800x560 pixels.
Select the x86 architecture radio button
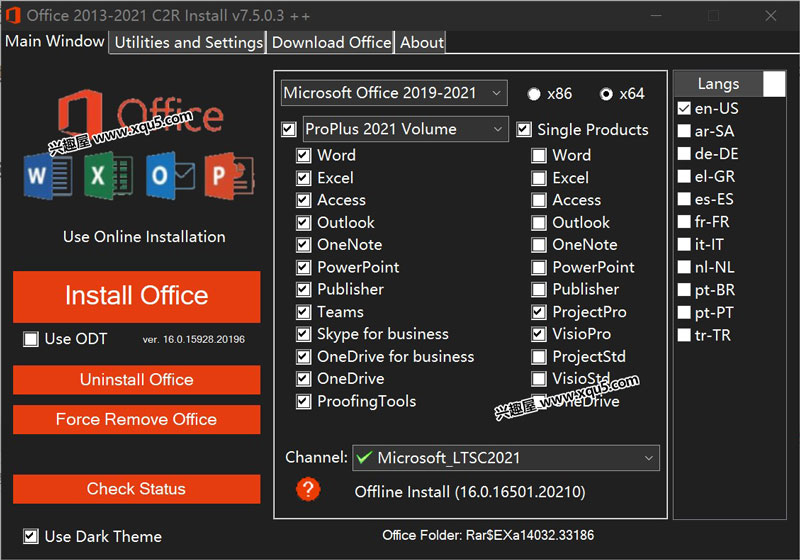coord(534,94)
